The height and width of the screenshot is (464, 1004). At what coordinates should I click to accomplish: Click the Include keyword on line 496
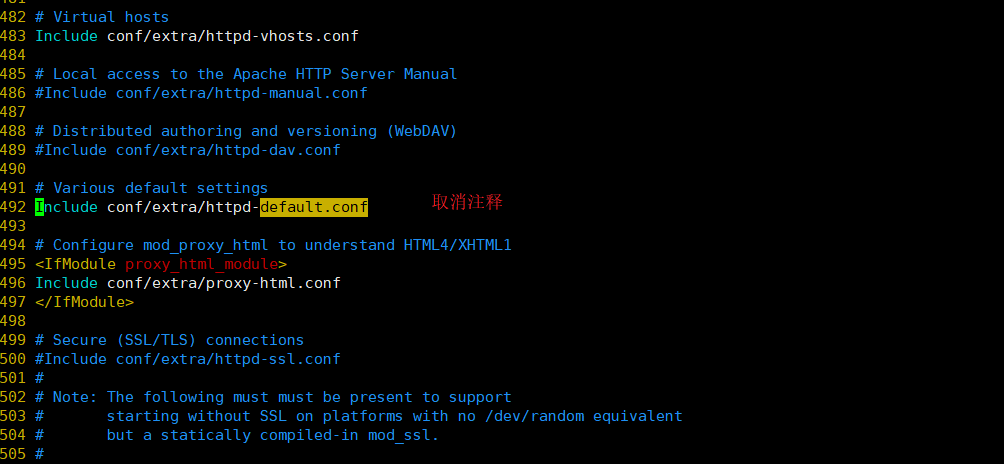pyautogui.click(x=67, y=283)
